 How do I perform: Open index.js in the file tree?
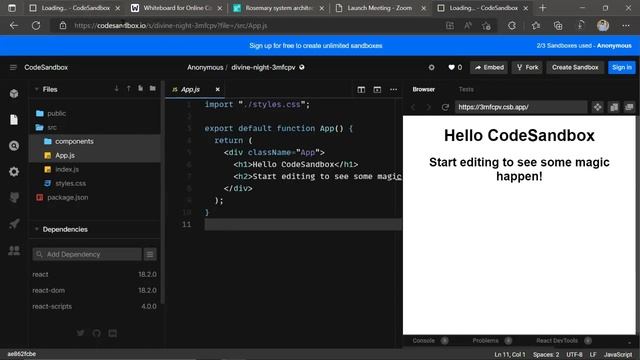point(67,169)
